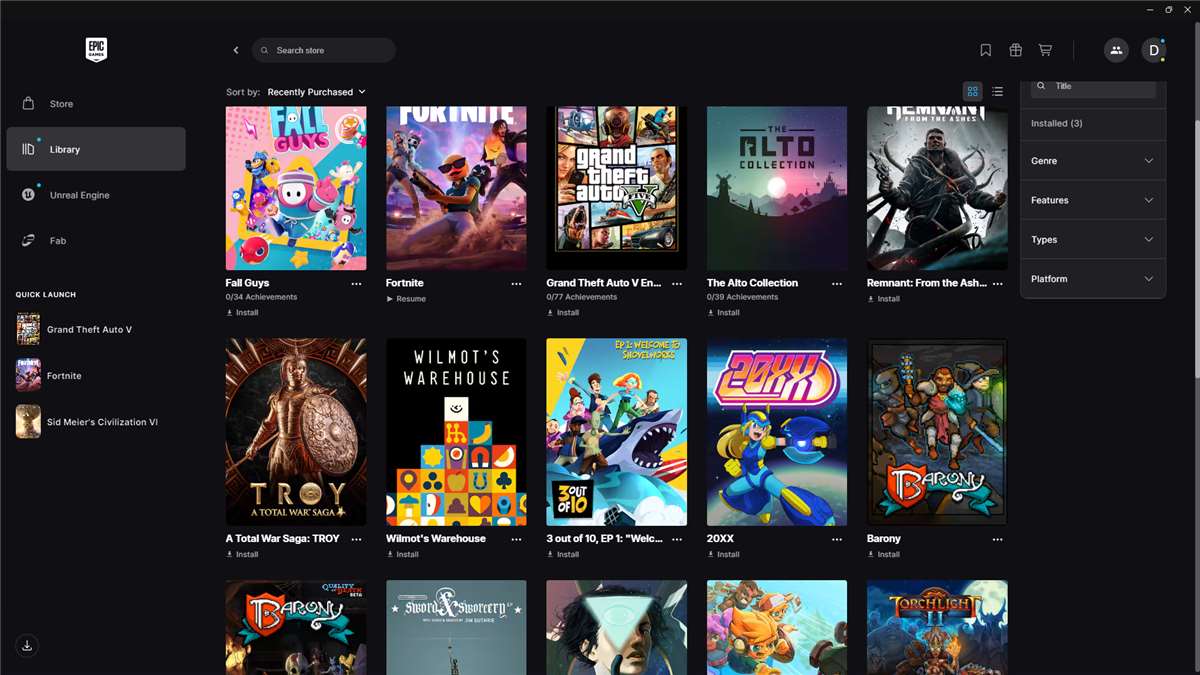Open the gift redemption icon

1015,50
